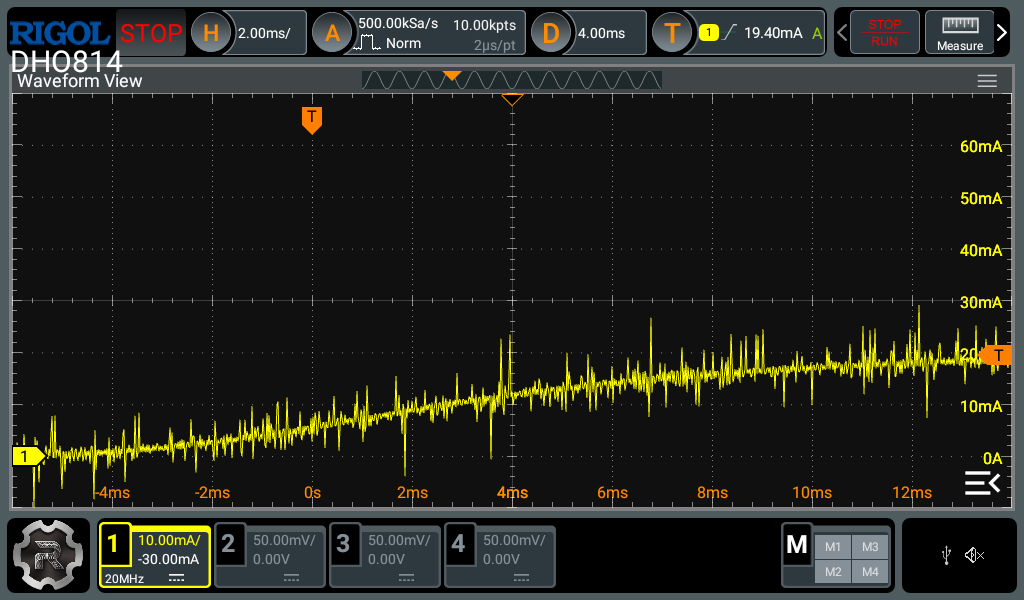Screen dimensions: 1024x600
Task: Select the 4.00ms delay value
Action: (601, 33)
